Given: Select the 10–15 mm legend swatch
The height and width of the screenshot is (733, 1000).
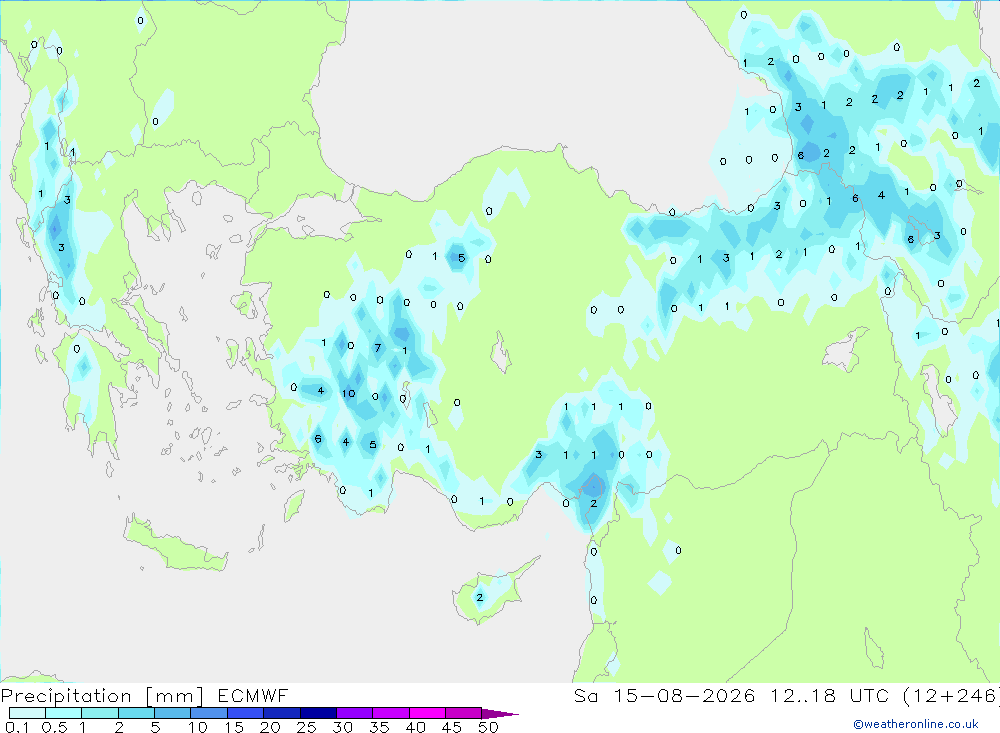Looking at the screenshot, I should coord(209,713).
